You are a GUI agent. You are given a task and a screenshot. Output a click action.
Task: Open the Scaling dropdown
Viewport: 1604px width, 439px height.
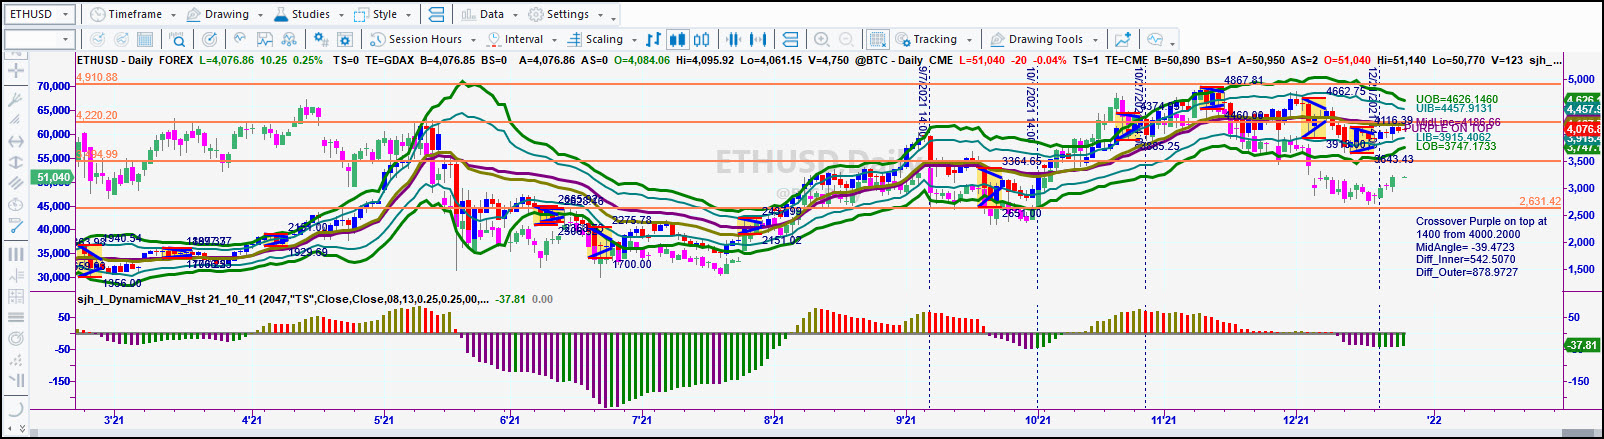(602, 39)
